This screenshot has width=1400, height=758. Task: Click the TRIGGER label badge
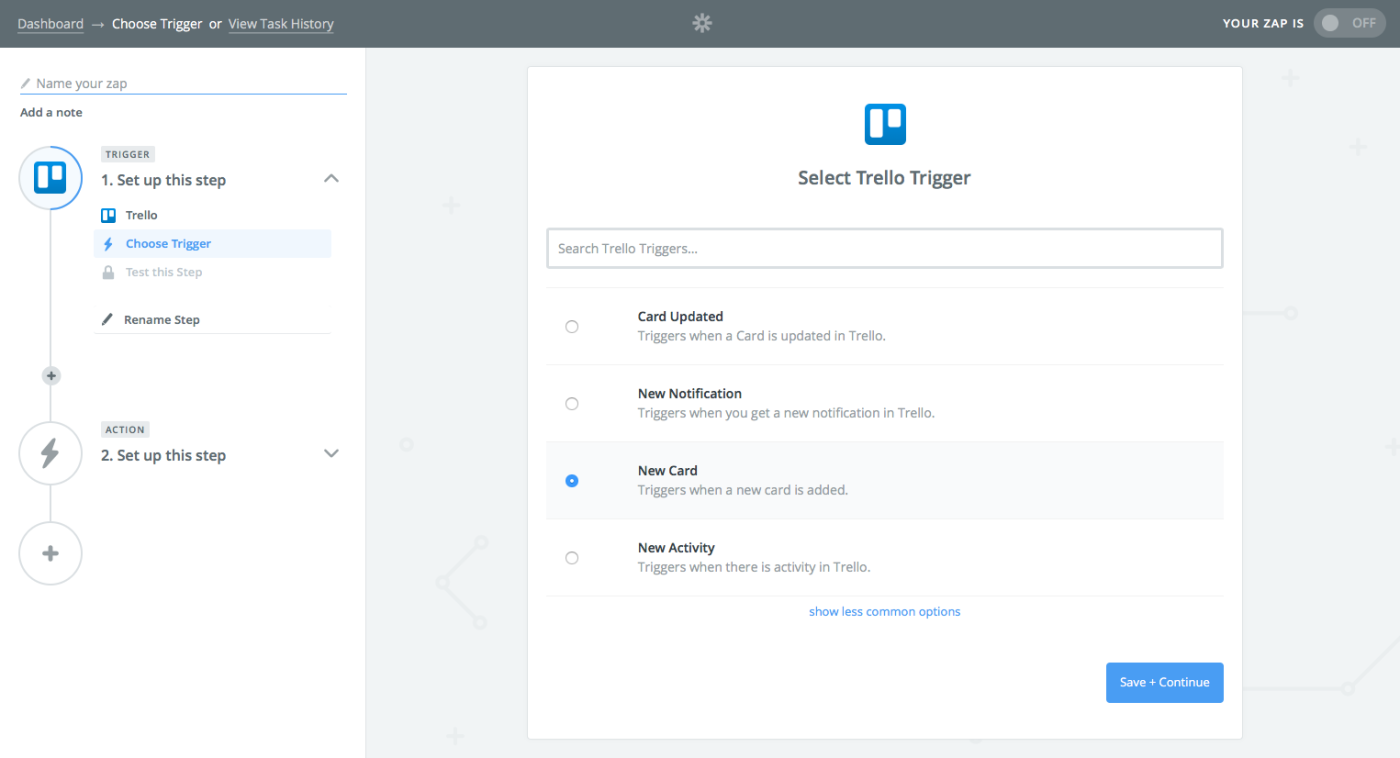pyautogui.click(x=127, y=154)
